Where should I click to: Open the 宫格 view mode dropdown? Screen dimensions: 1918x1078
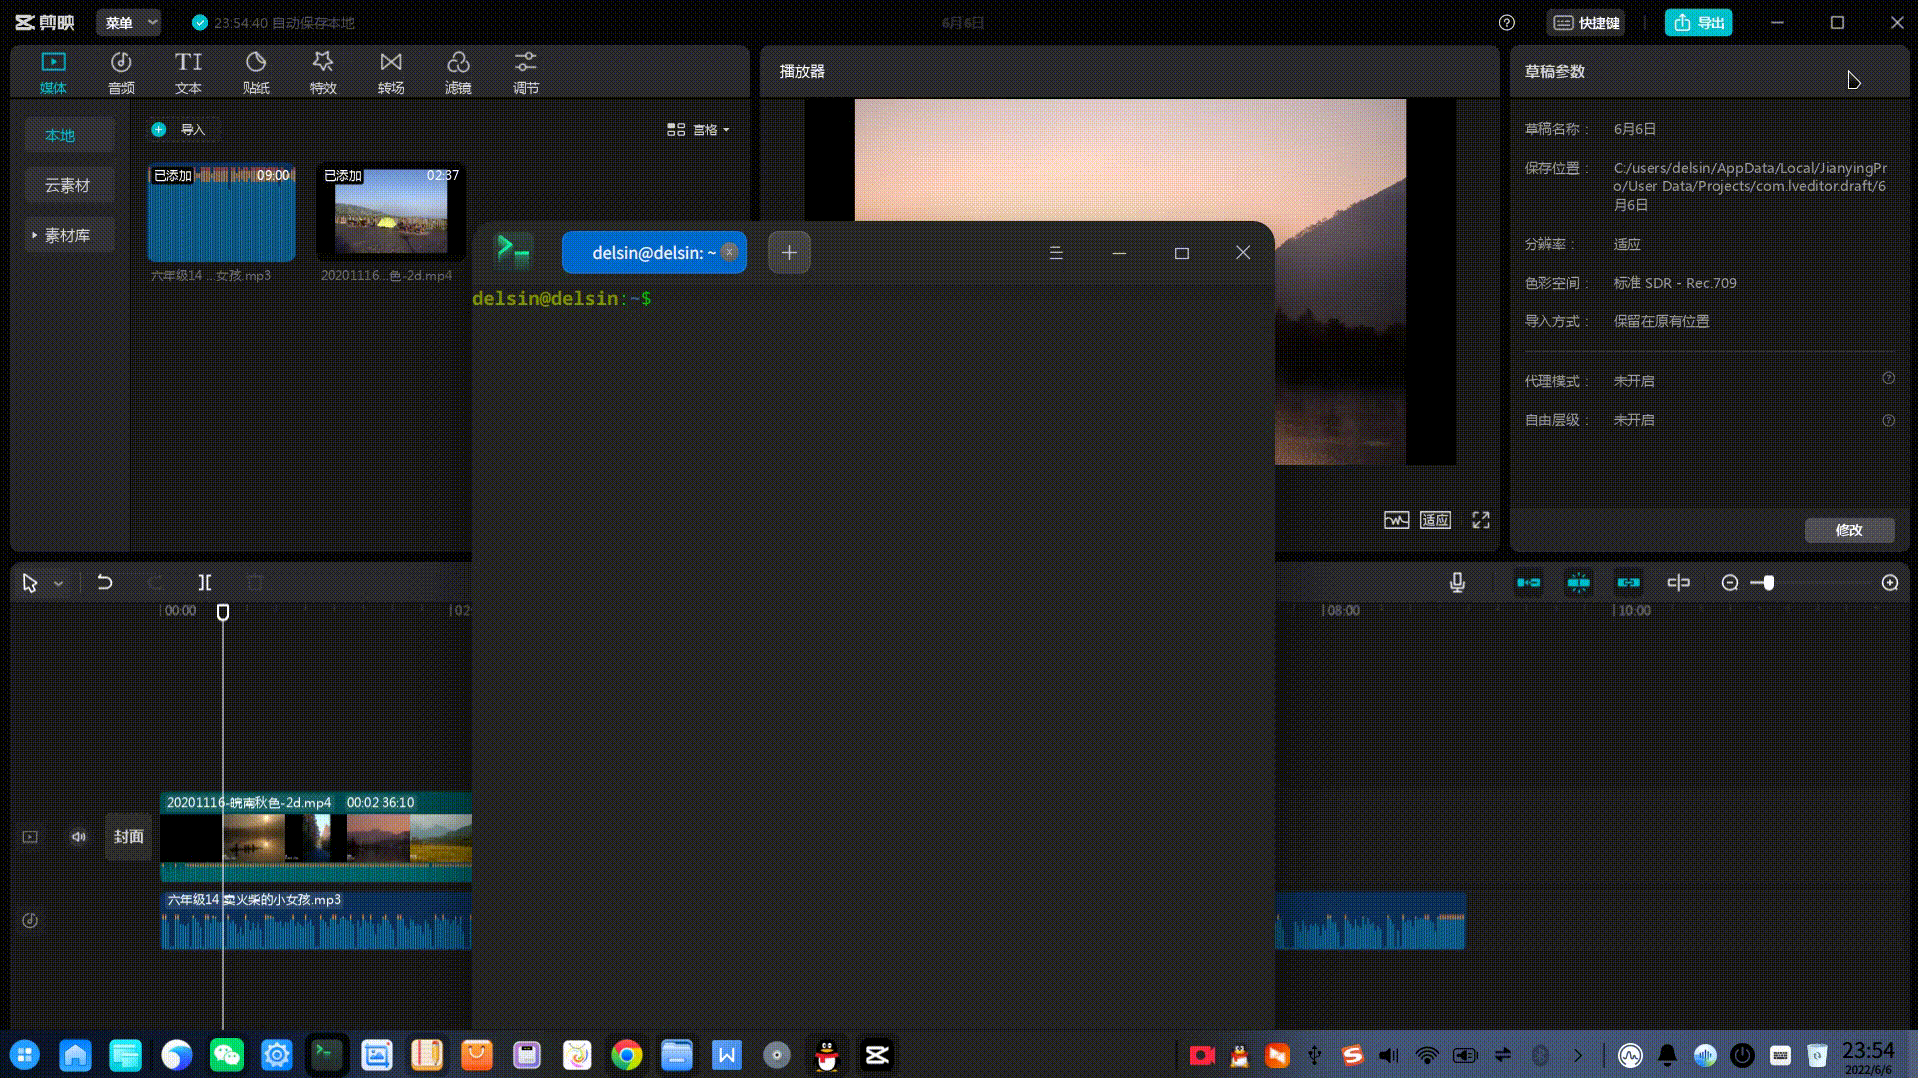(698, 130)
